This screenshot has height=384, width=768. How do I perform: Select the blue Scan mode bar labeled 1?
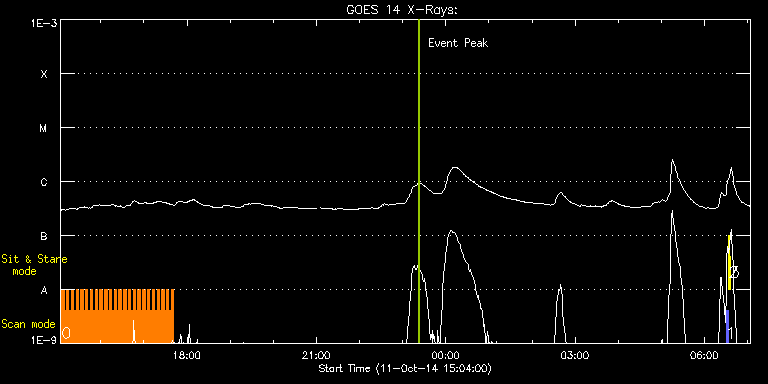(x=727, y=327)
